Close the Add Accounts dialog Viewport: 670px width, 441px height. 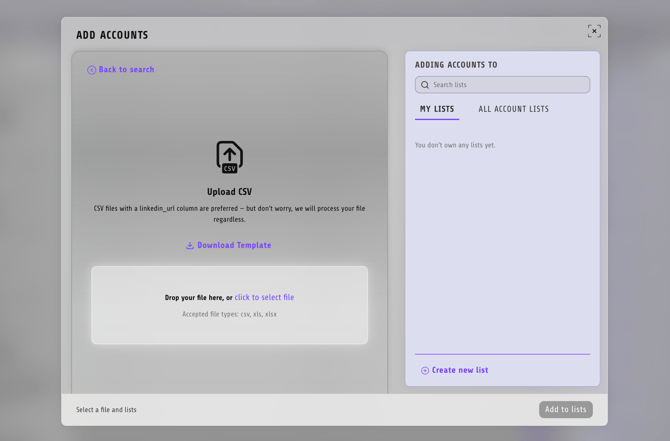tap(594, 31)
